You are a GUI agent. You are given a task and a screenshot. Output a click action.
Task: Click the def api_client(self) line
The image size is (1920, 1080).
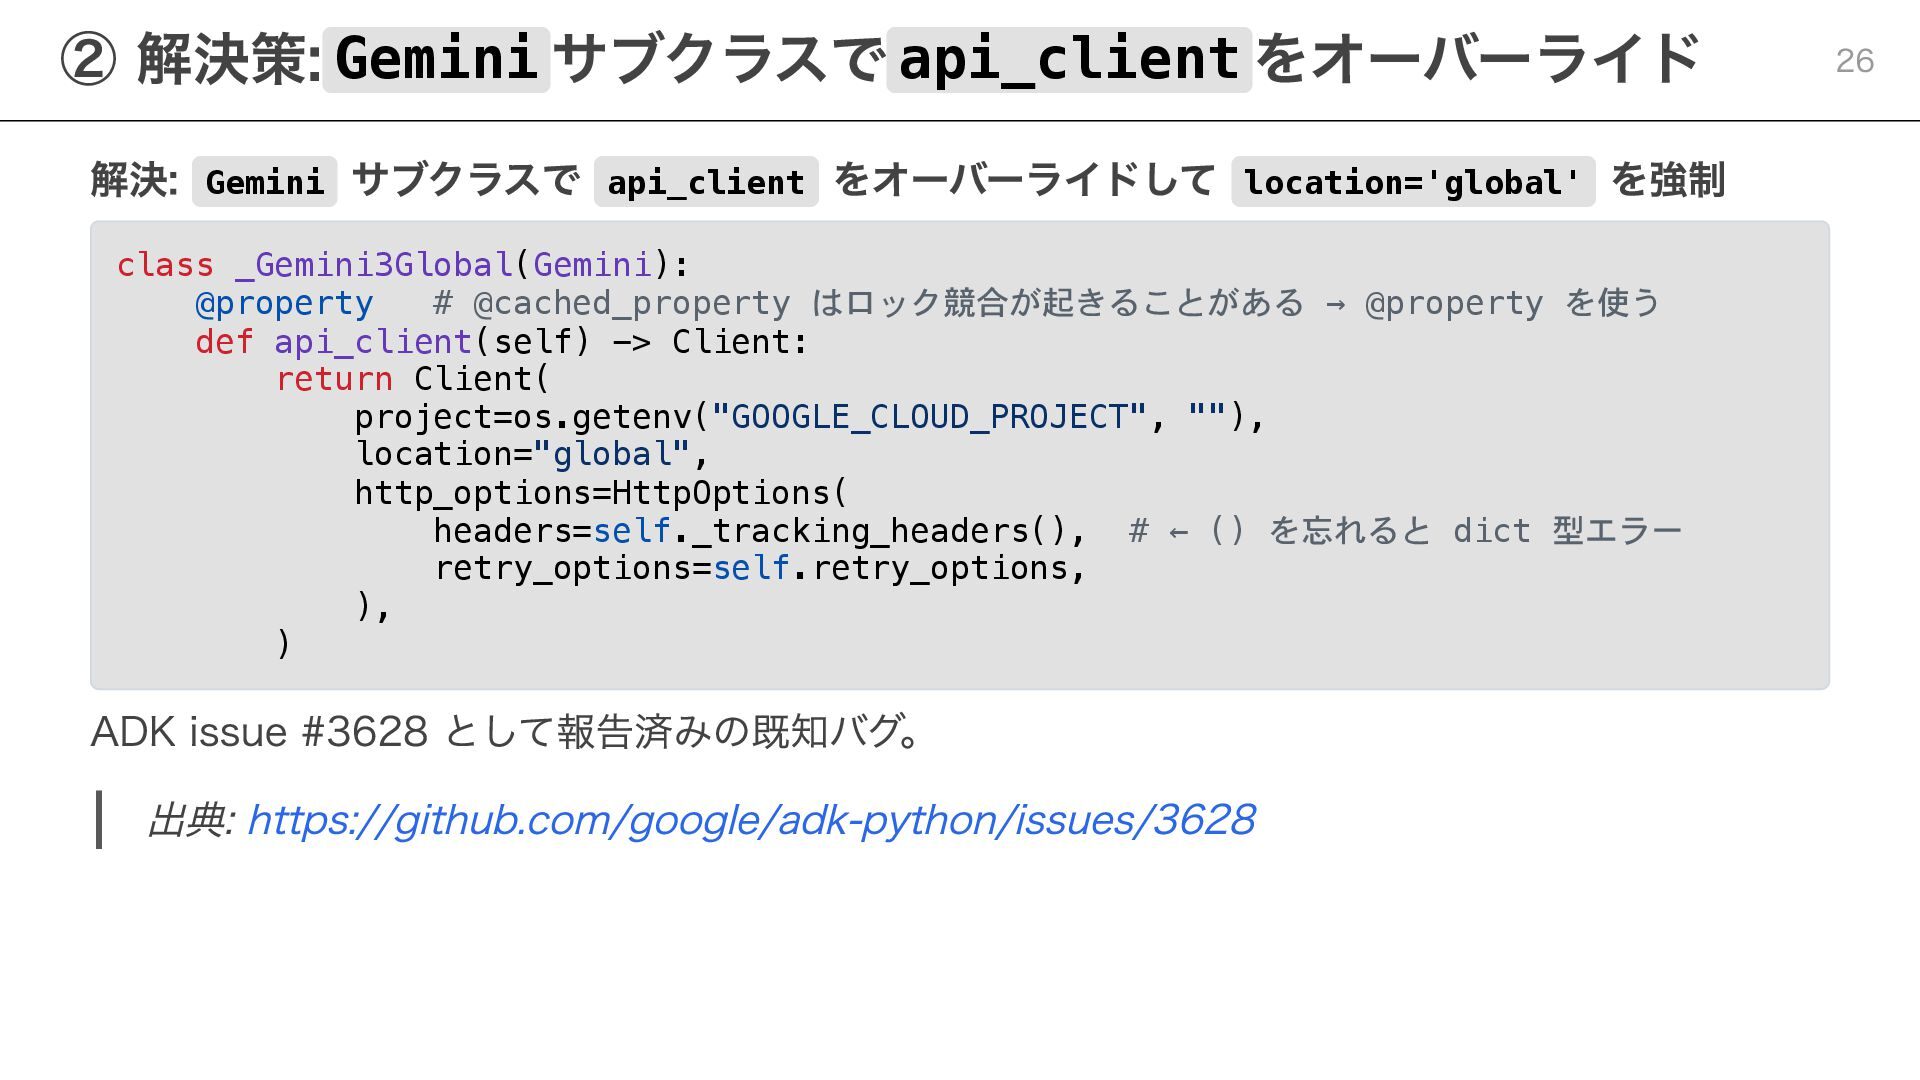point(500,342)
